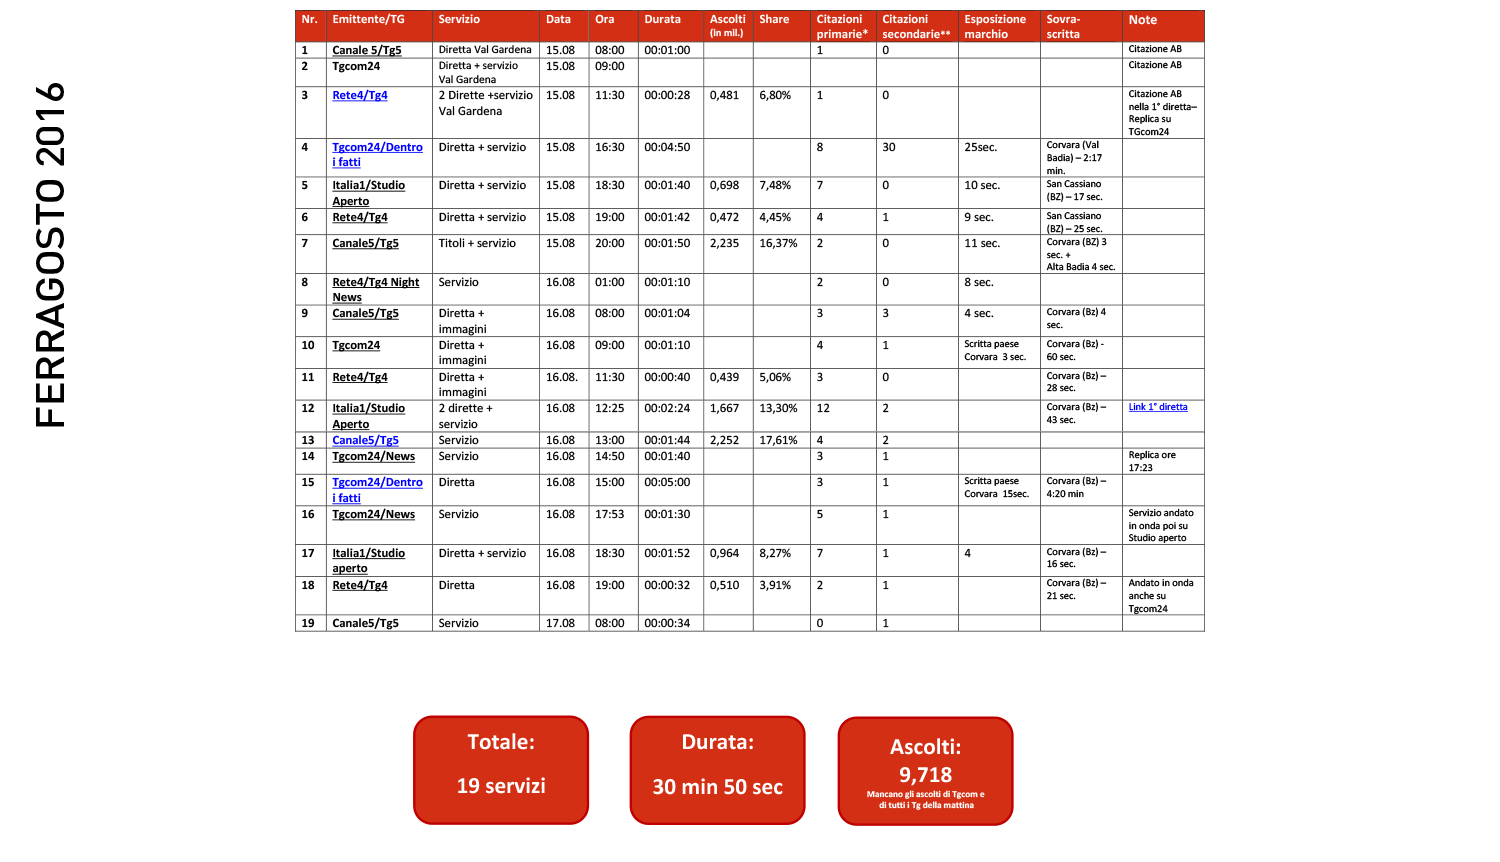
Task: Select the 'Ora' column header
Action: click(613, 26)
